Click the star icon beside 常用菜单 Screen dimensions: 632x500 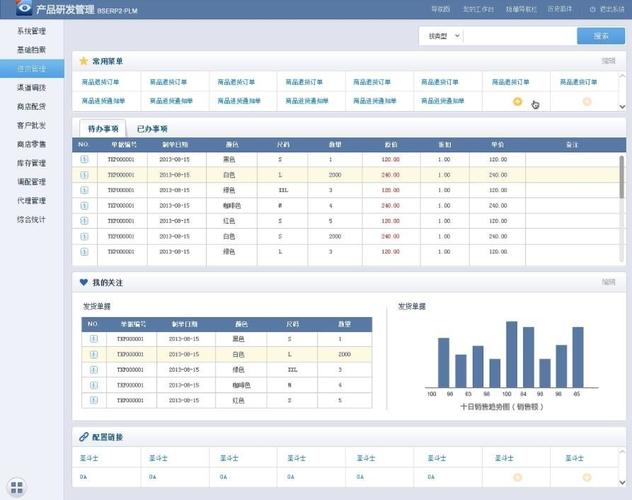pyautogui.click(x=84, y=61)
